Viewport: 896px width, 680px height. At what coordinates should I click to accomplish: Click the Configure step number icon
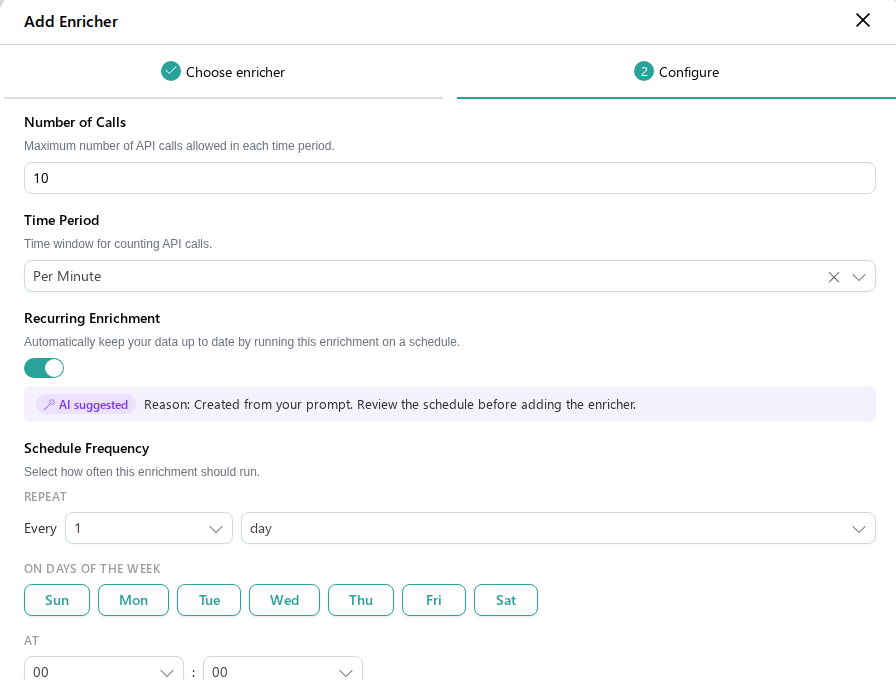pyautogui.click(x=643, y=71)
